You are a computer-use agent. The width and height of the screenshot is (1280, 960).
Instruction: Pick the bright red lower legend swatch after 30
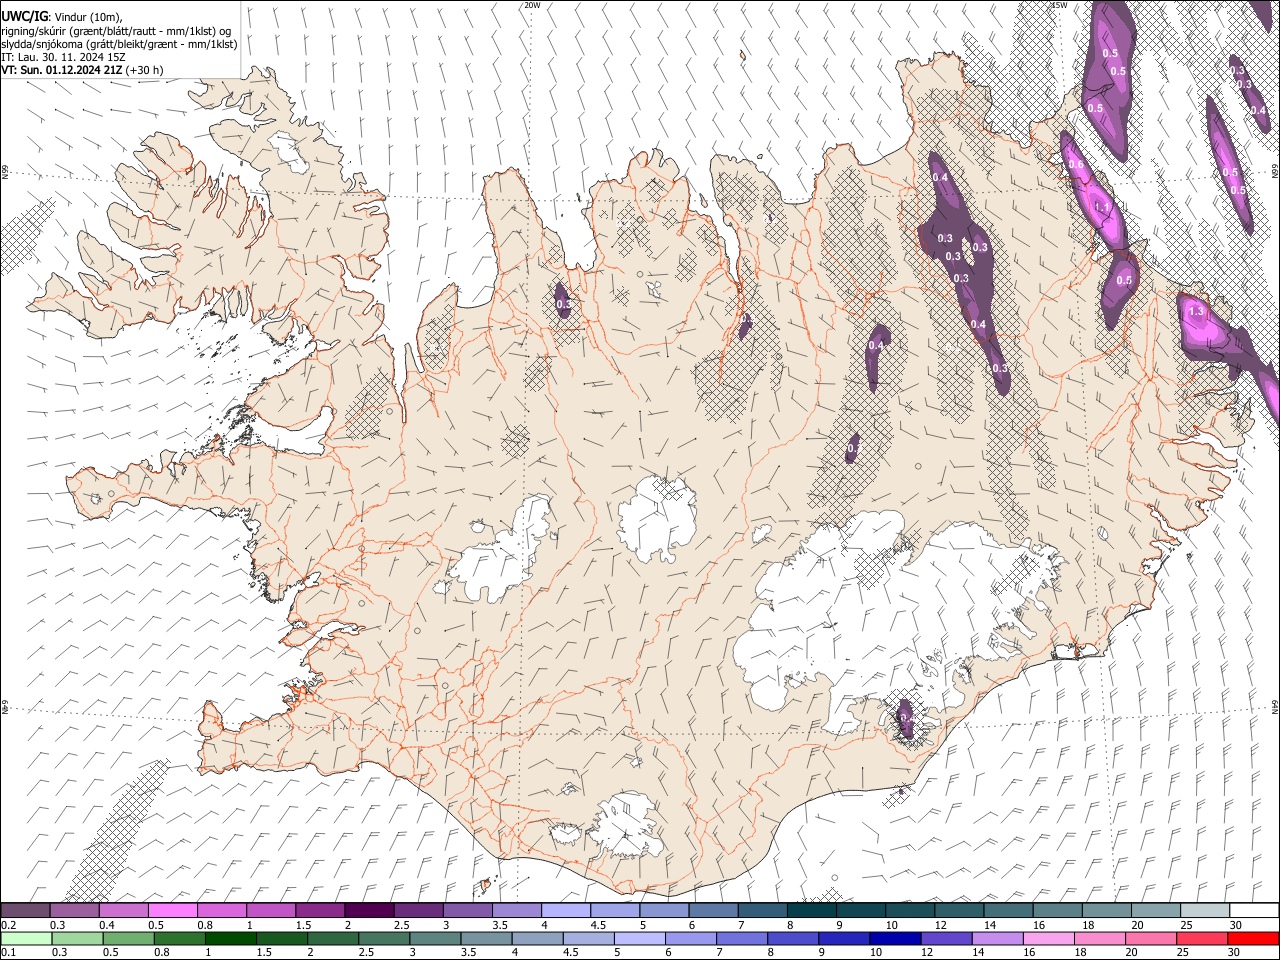[1252, 938]
